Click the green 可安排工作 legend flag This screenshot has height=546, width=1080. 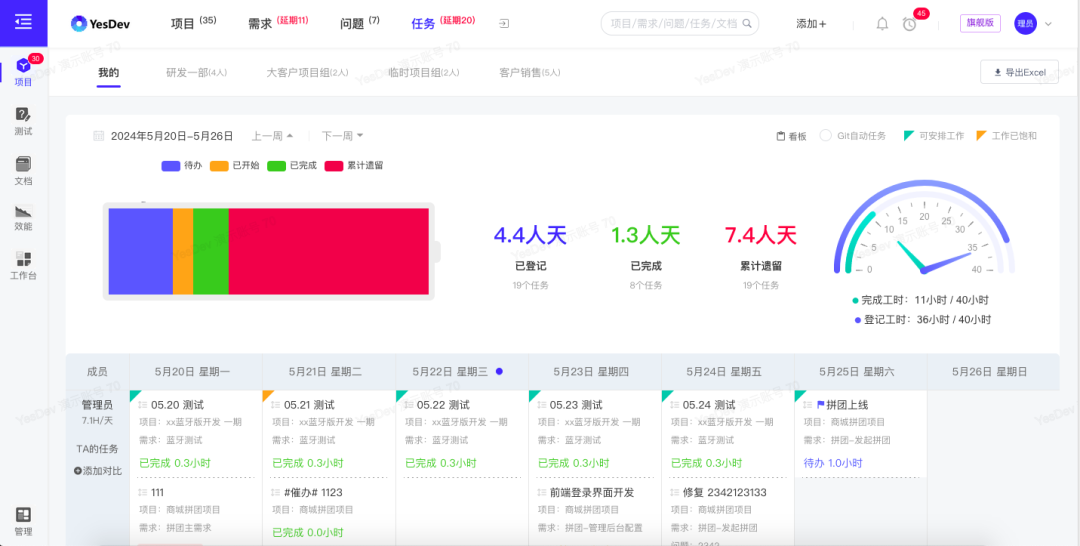tap(908, 135)
